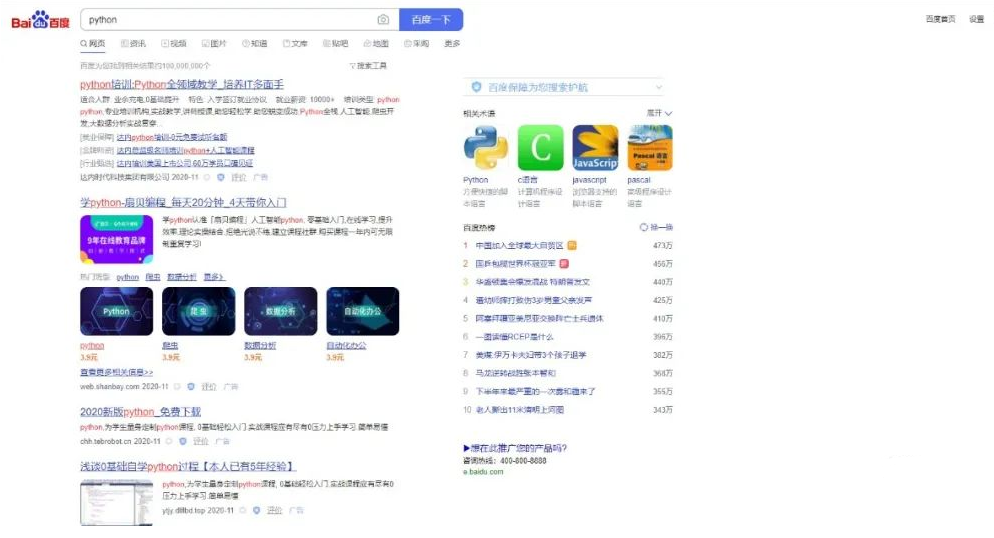Open camera image search in search box
Image resolution: width=994 pixels, height=538 pixels.
click(x=383, y=20)
